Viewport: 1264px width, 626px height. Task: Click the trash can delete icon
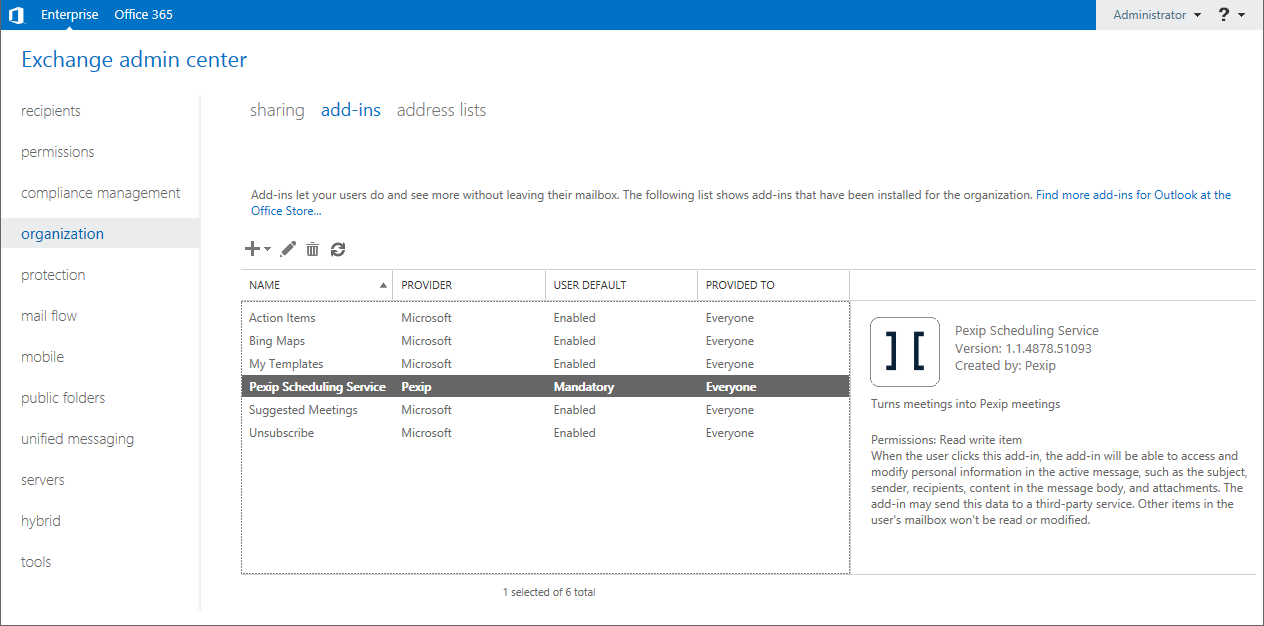point(313,249)
